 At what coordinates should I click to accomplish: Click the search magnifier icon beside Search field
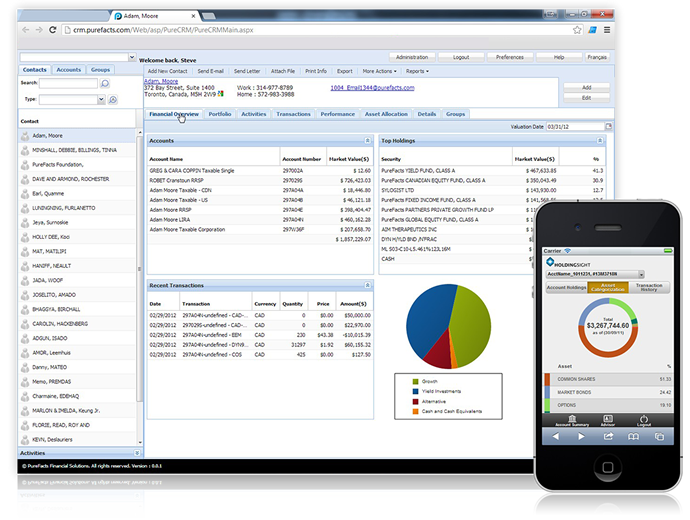click(x=105, y=83)
